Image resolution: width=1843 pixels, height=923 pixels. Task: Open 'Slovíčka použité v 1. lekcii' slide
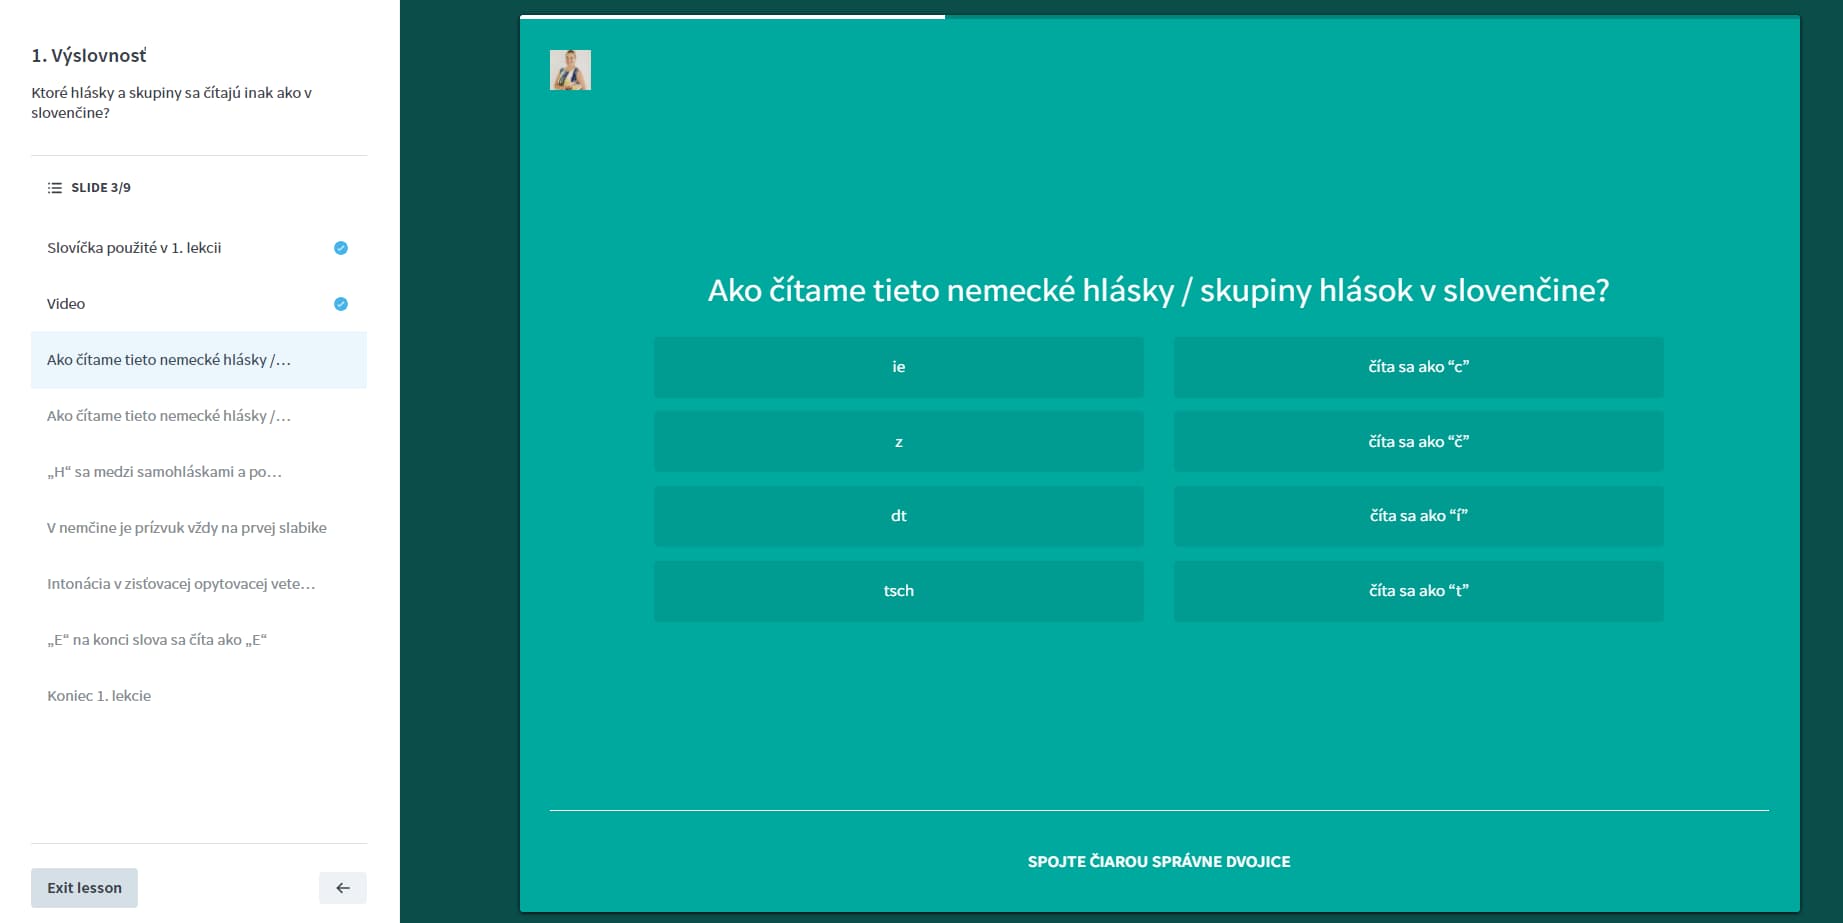[x=134, y=248]
